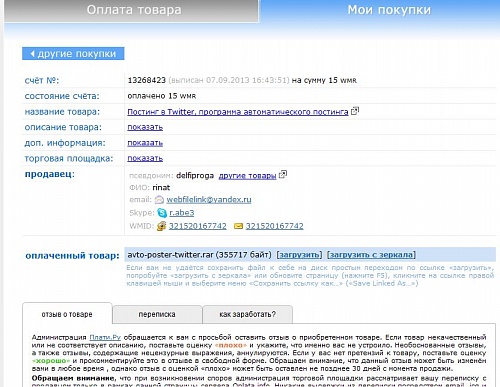Open the как заработать? tab
500x387 pixels.
(248, 314)
